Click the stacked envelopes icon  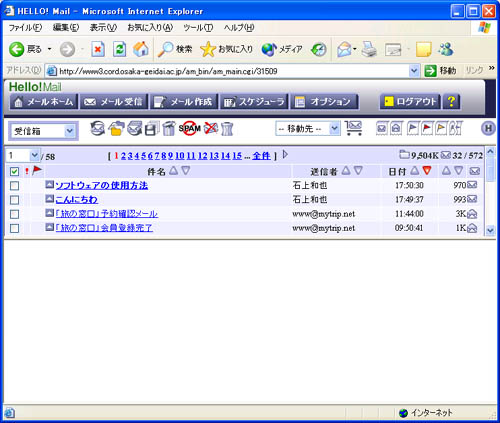(x=135, y=128)
